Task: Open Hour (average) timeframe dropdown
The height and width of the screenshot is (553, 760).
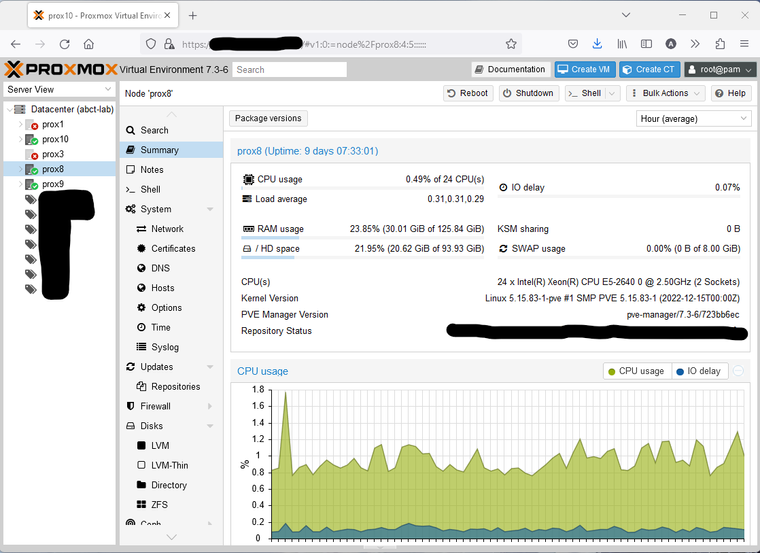Action: [693, 118]
